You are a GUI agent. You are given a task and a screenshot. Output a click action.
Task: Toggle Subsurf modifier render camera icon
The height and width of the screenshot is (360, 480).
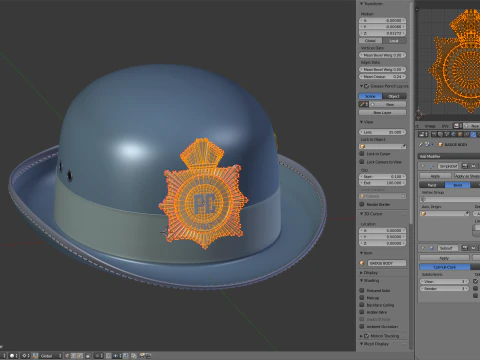(465, 248)
